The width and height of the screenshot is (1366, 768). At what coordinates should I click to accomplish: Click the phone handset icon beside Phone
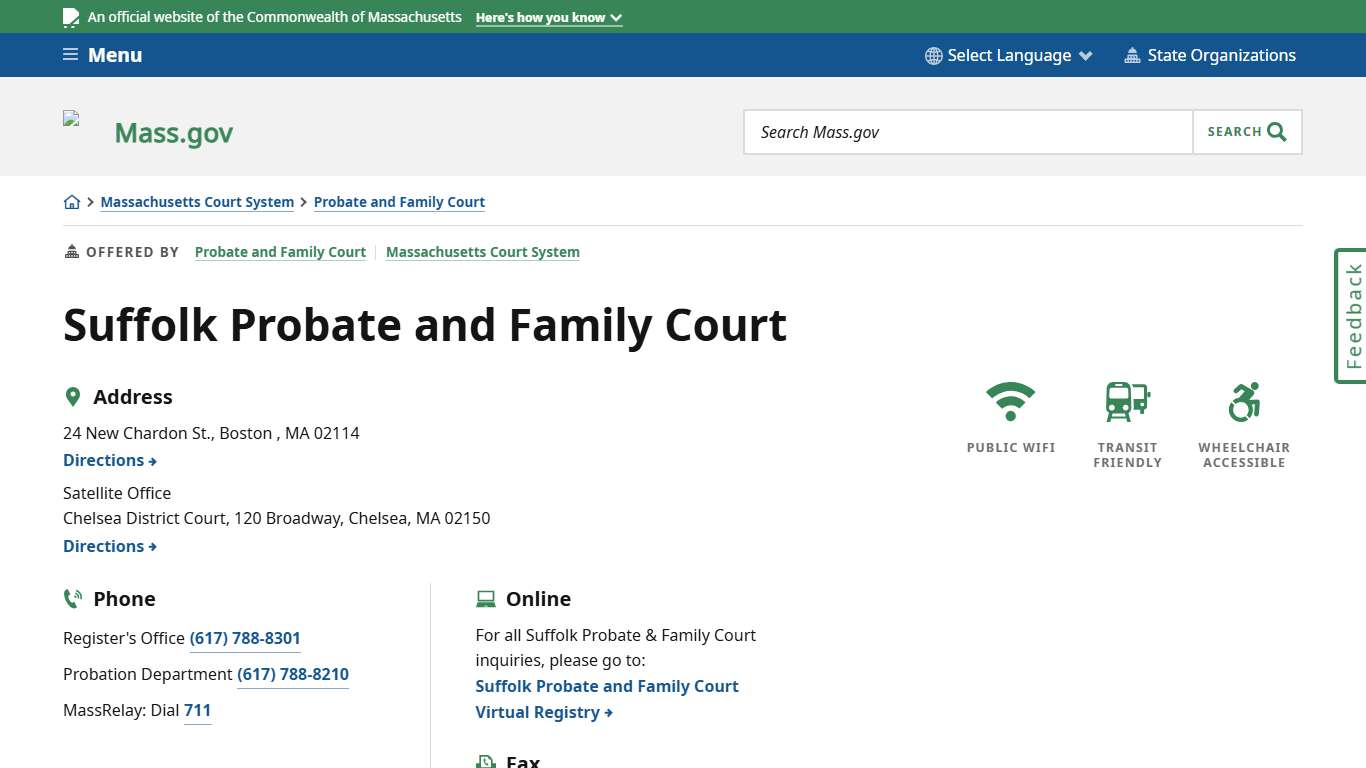[73, 598]
